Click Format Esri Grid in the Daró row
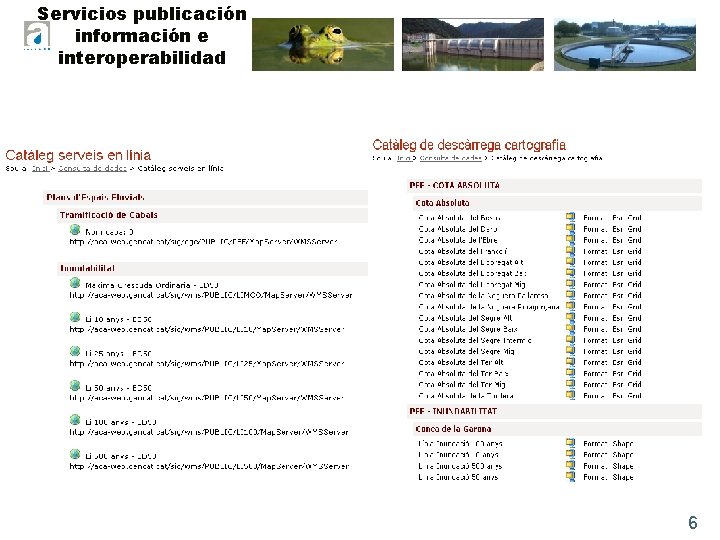720x540 pixels. click(x=612, y=229)
